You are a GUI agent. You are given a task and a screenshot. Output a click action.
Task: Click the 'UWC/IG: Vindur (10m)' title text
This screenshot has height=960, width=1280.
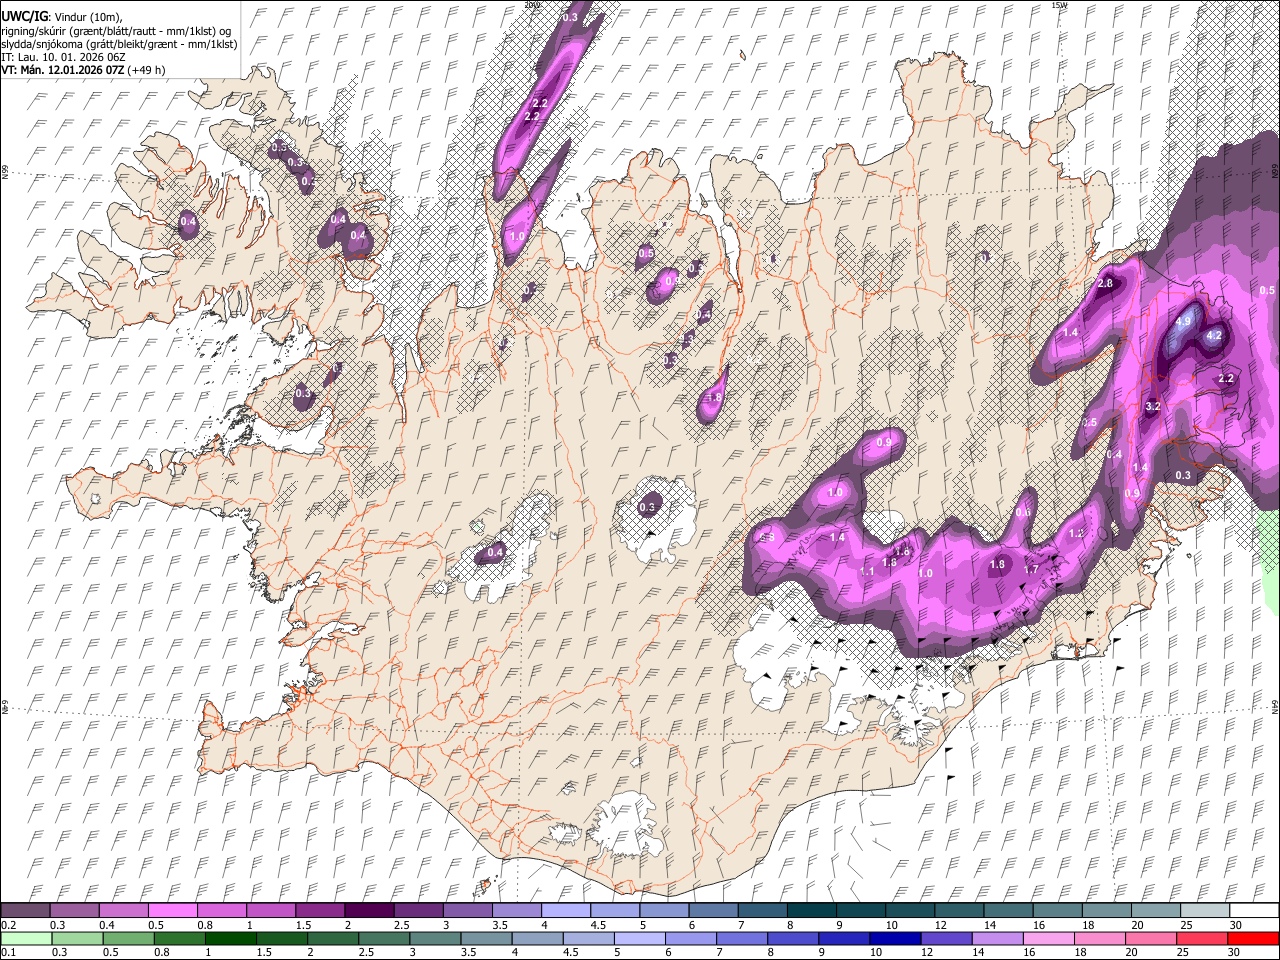click(x=62, y=17)
